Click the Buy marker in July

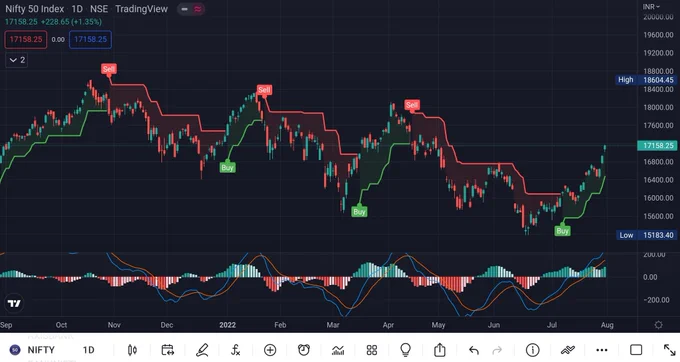click(562, 231)
